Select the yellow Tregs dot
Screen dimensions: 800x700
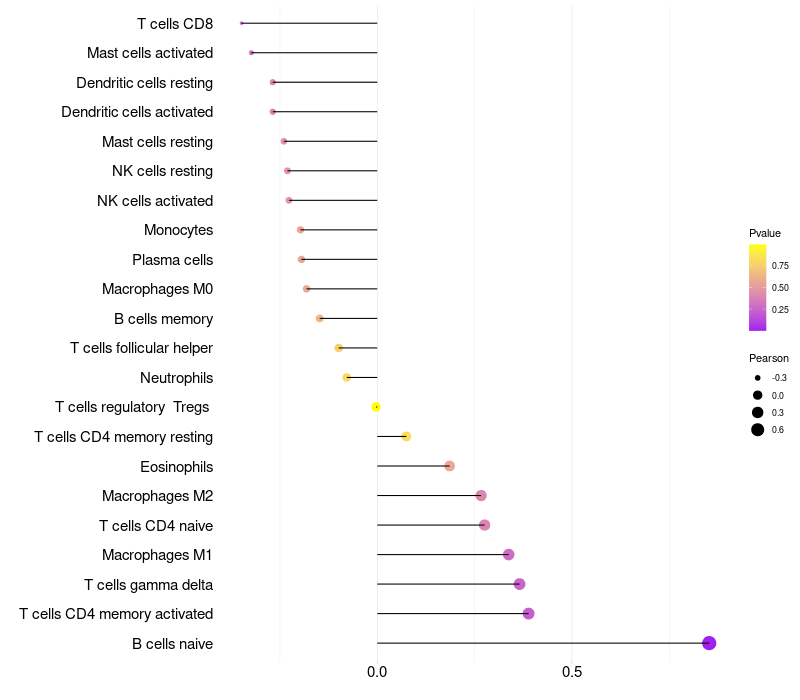pos(376,407)
